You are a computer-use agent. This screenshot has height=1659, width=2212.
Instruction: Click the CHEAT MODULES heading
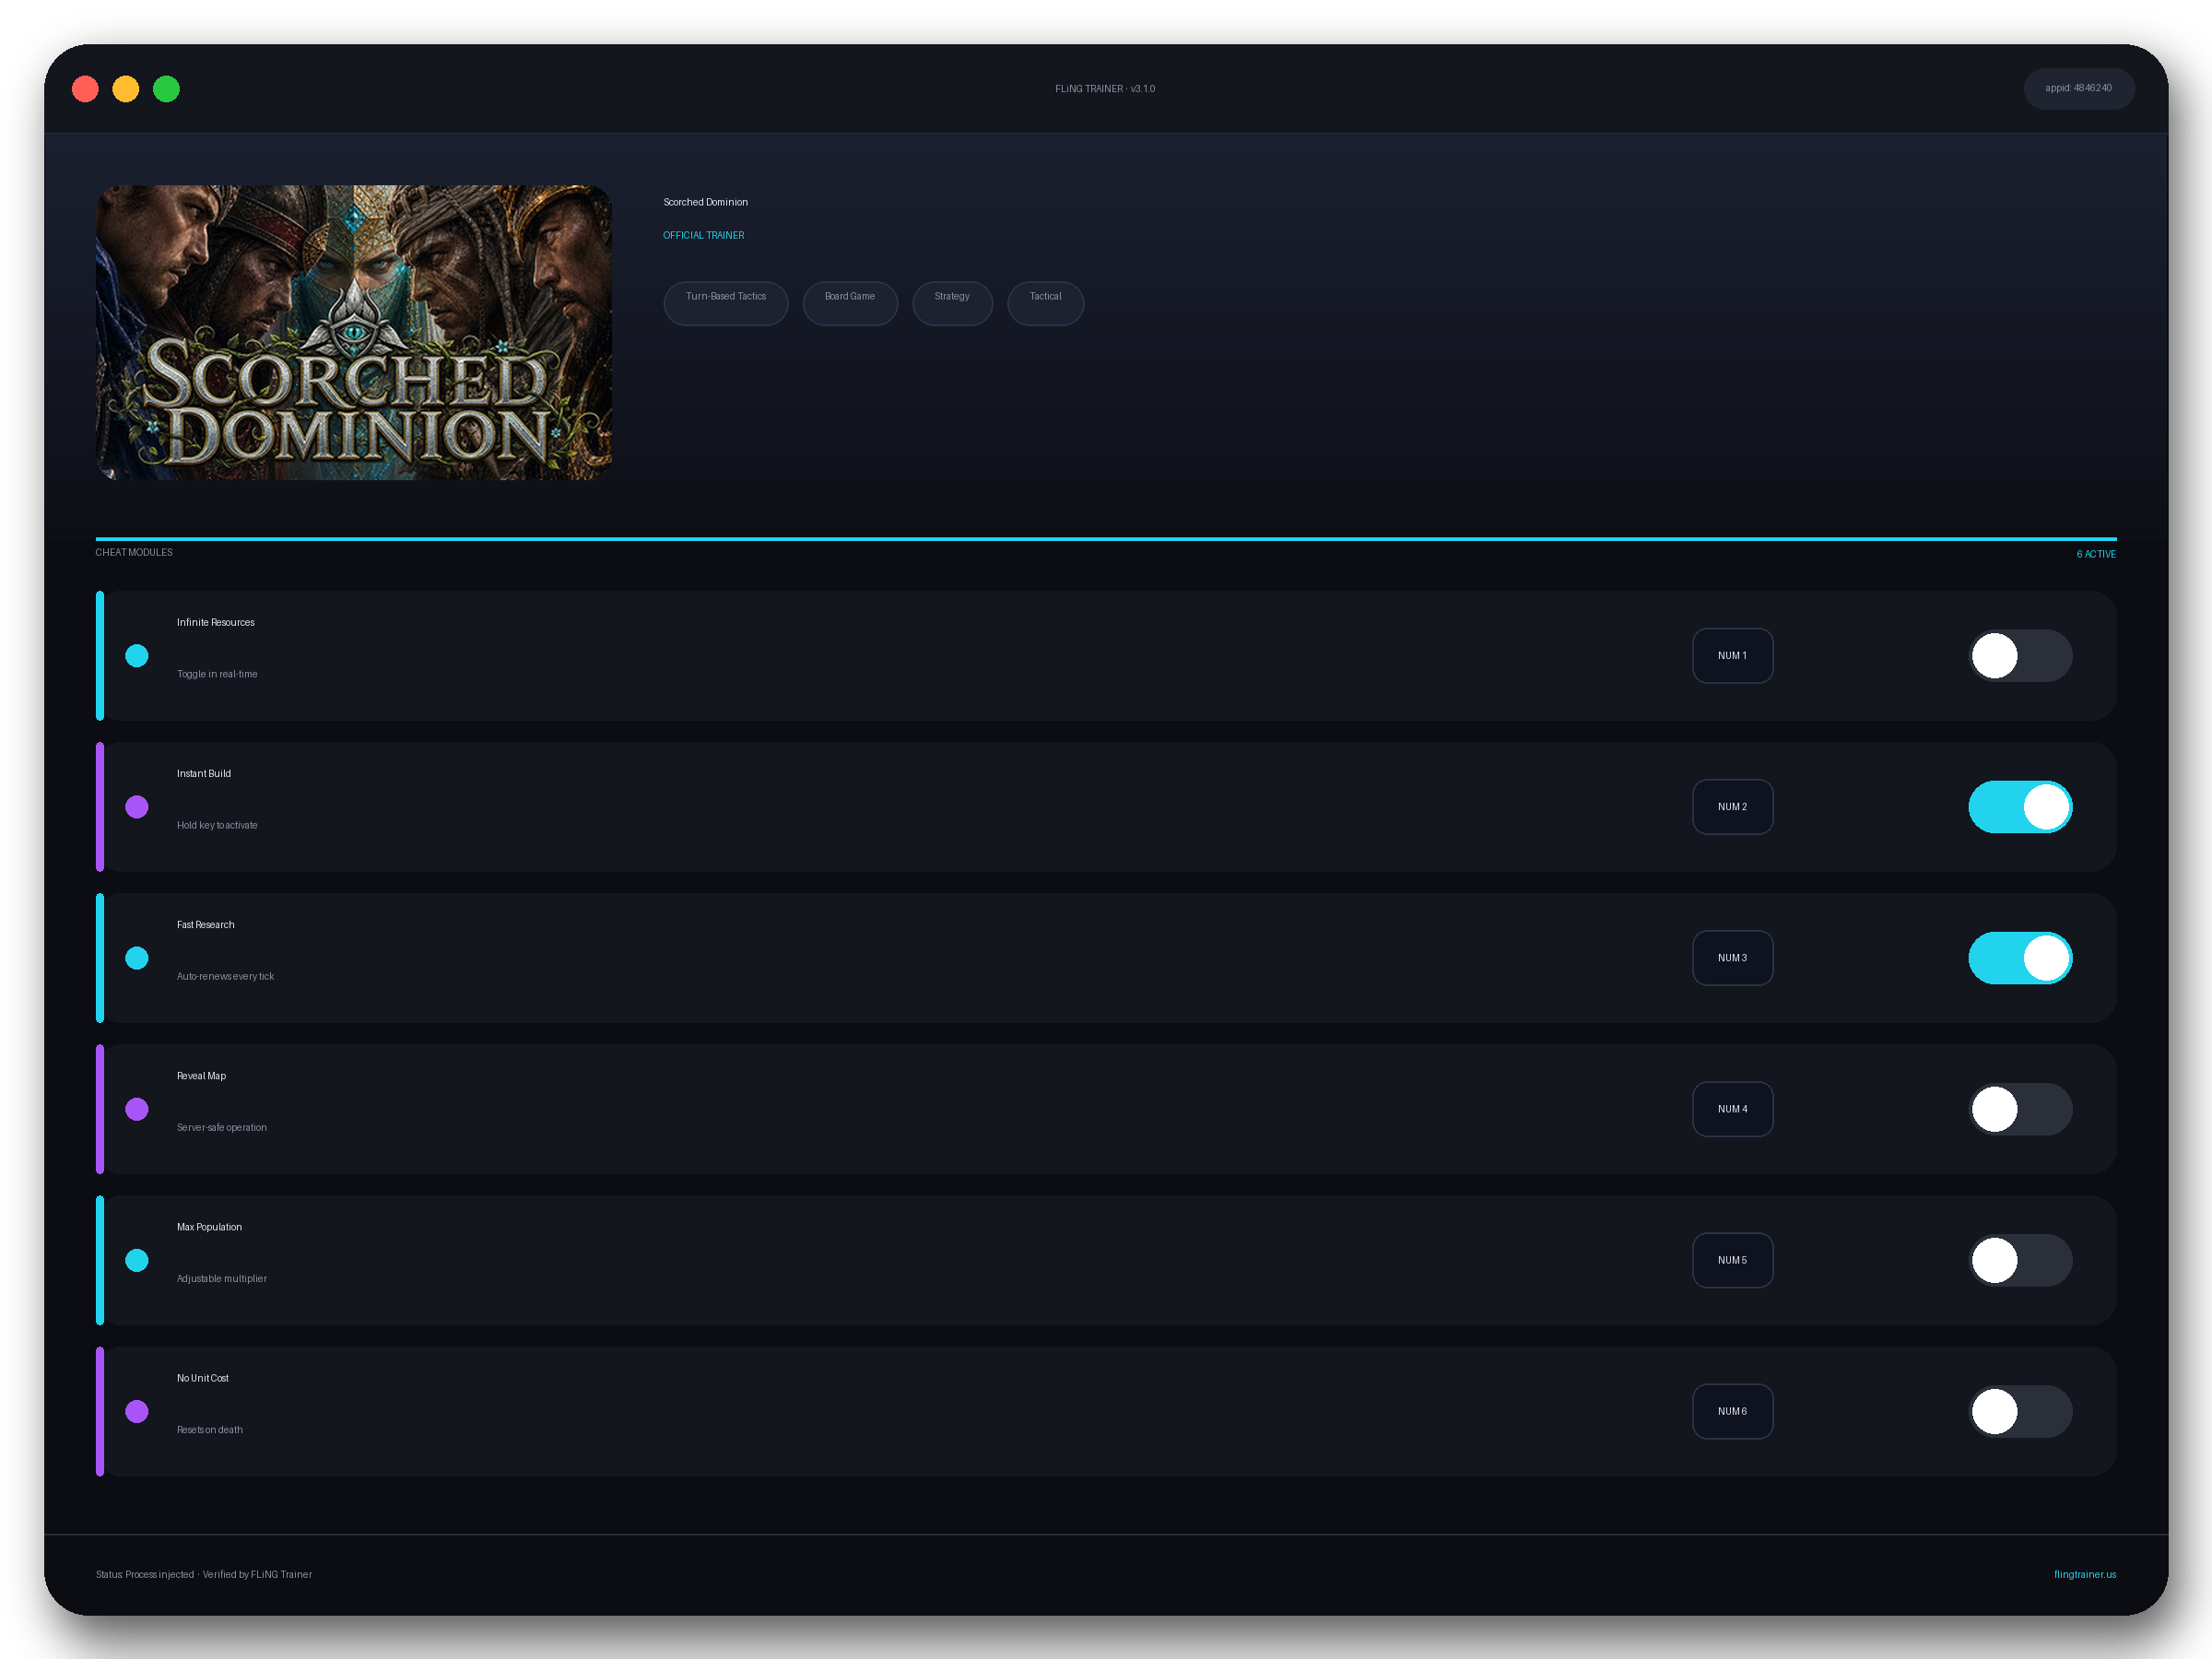(134, 552)
